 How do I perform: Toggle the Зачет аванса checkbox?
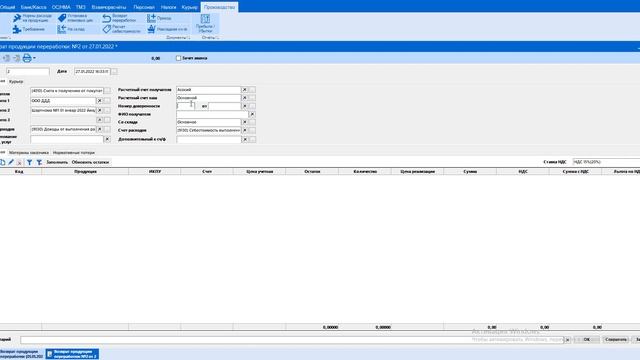pos(178,58)
